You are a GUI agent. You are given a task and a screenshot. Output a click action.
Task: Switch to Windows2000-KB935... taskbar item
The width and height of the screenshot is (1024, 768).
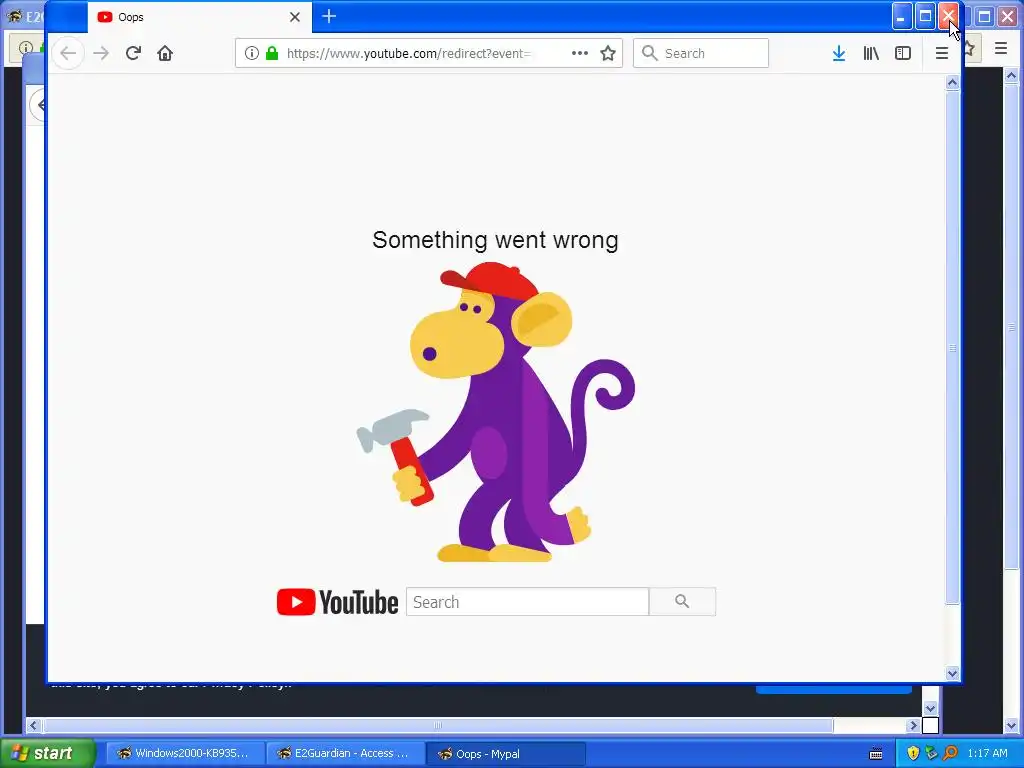click(x=185, y=754)
